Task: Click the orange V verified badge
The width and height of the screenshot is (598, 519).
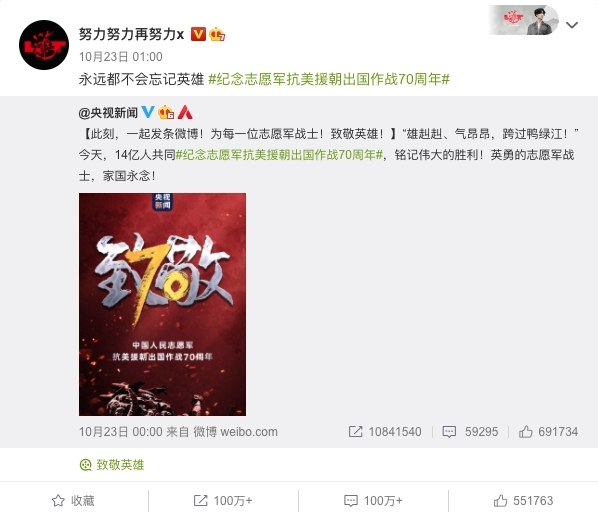Action: (198, 34)
